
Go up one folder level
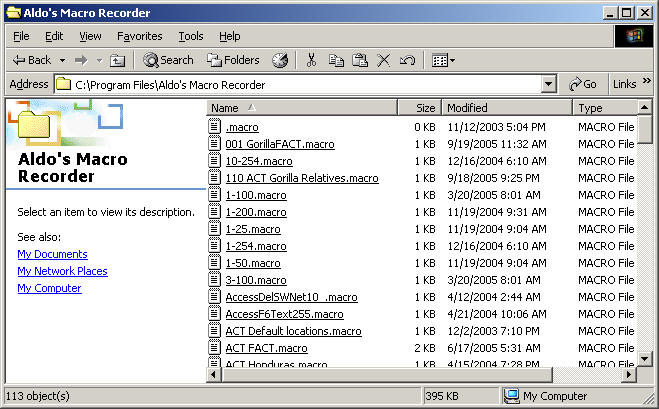(x=117, y=61)
